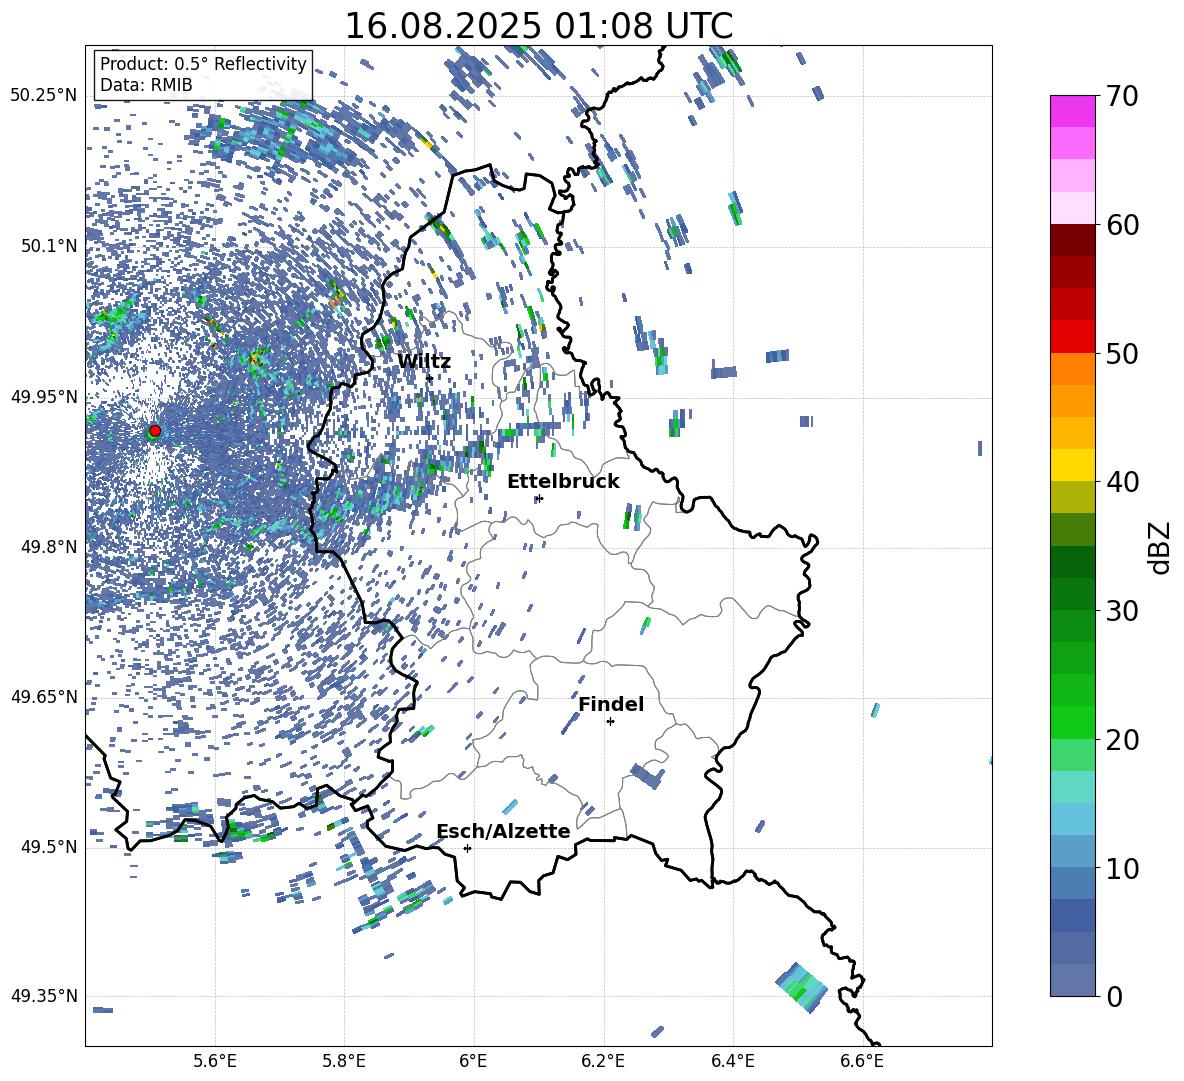Click the 0 dBZ colorbar label
1184x1081 pixels.
pos(1113,996)
